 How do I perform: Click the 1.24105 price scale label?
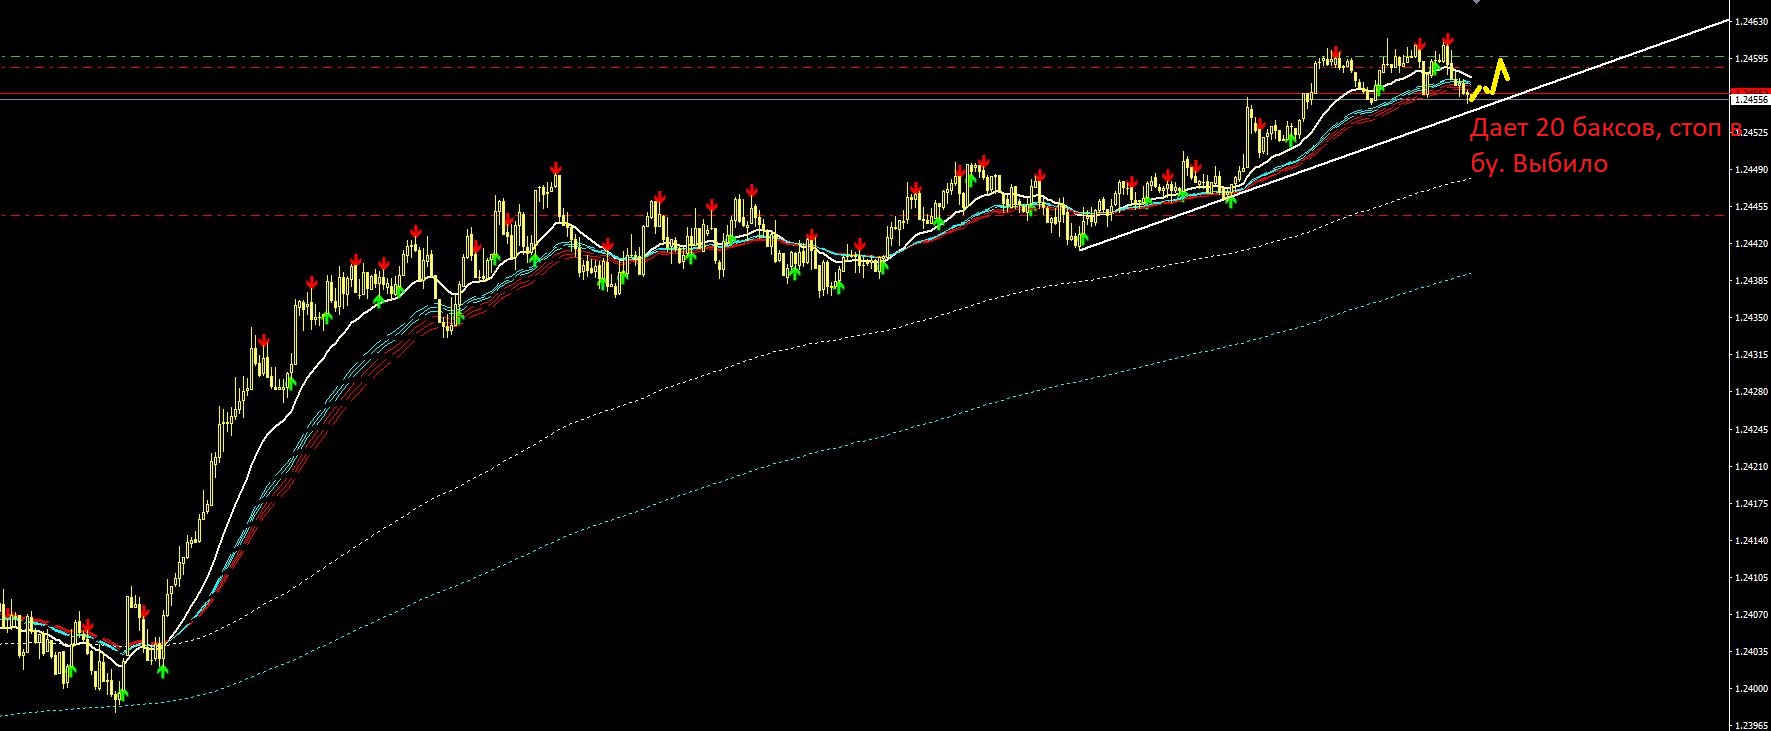pyautogui.click(x=1751, y=577)
